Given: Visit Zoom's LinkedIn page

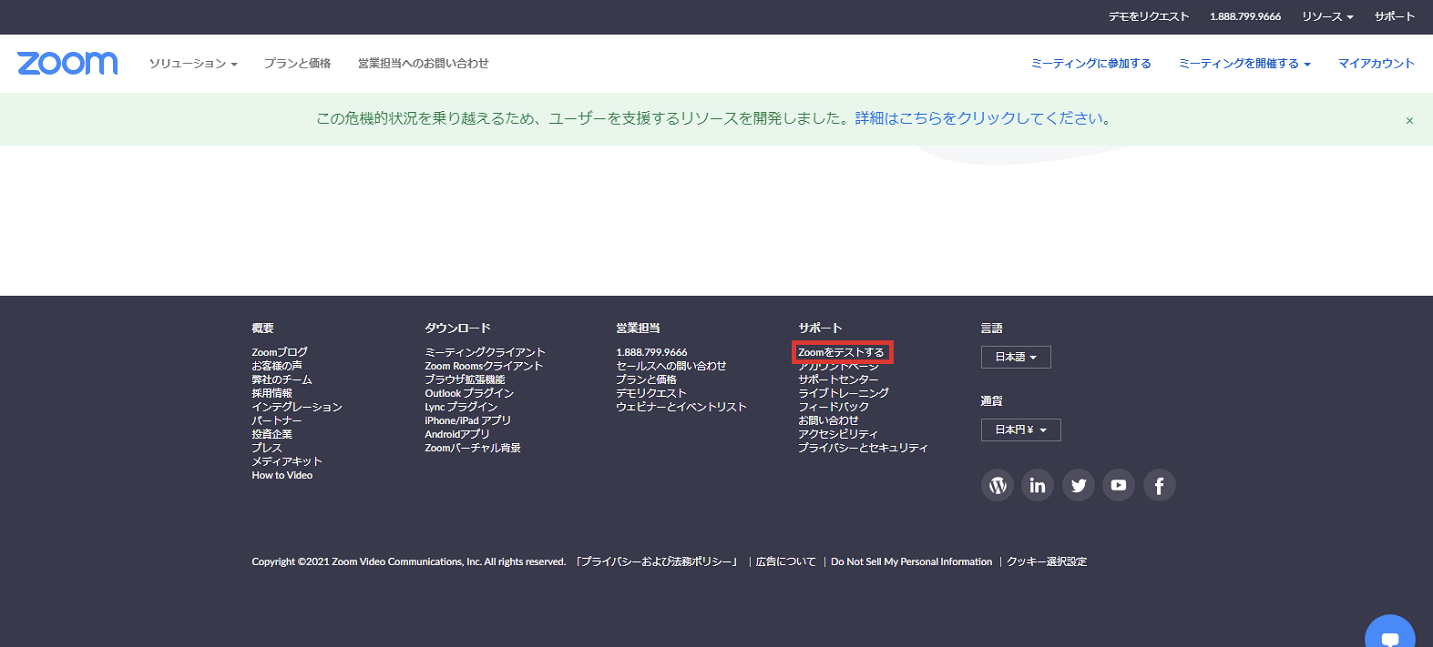Looking at the screenshot, I should tap(1037, 484).
